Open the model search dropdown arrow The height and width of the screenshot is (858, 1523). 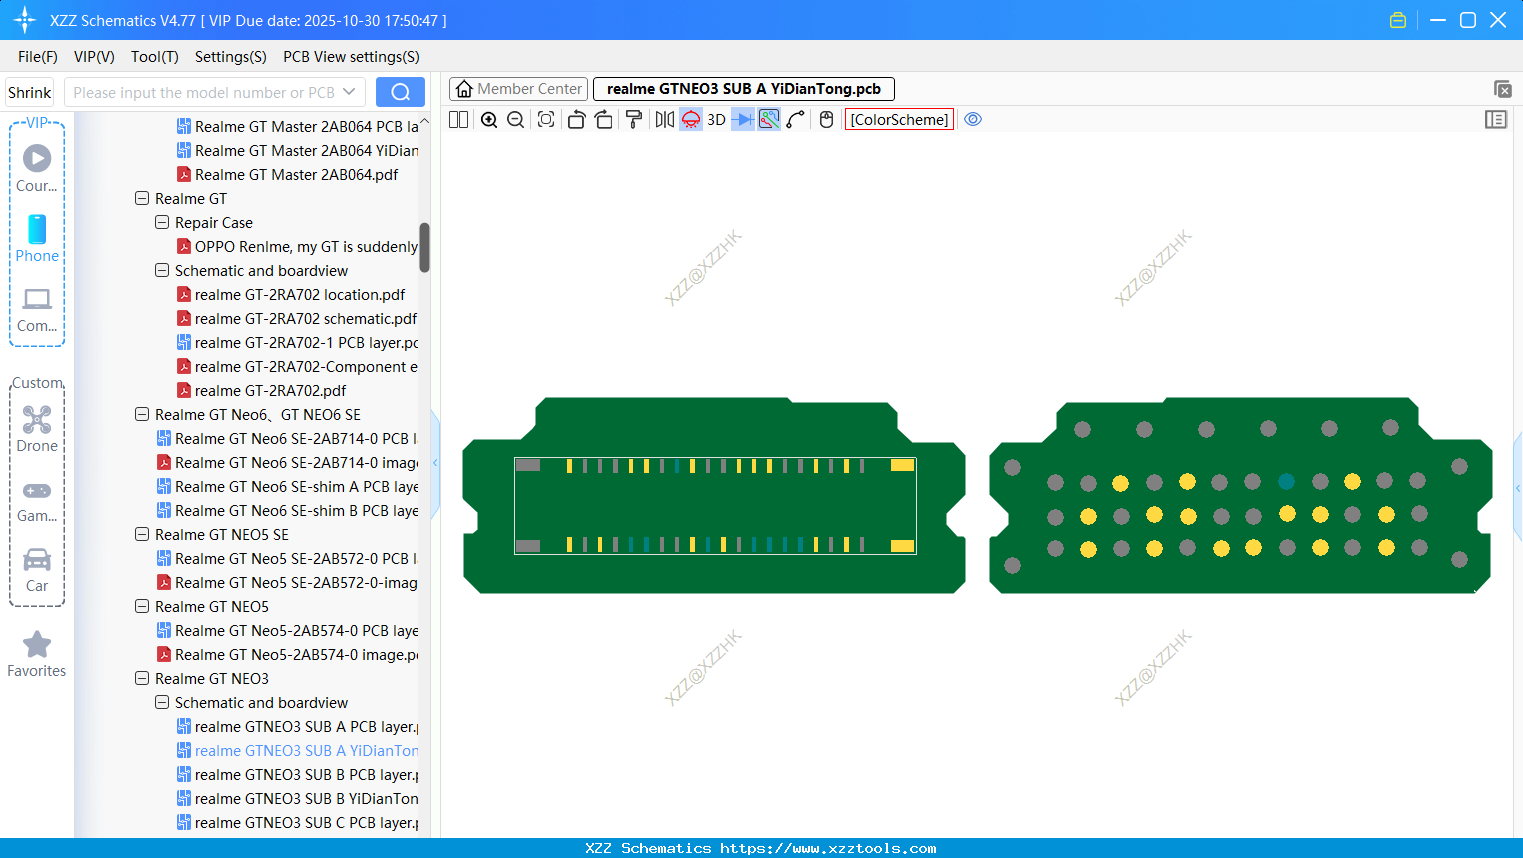pyautogui.click(x=349, y=93)
